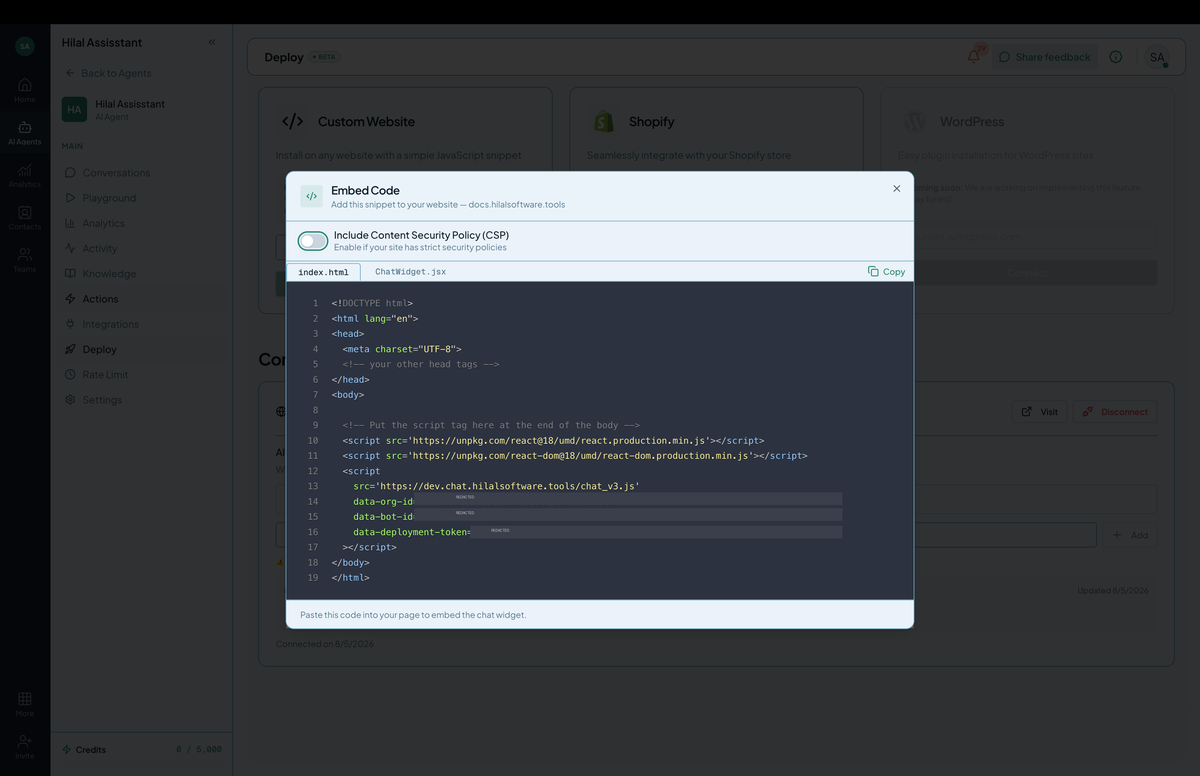1200x776 pixels.
Task: Open Settings in the sidebar
Action: [141, 400]
